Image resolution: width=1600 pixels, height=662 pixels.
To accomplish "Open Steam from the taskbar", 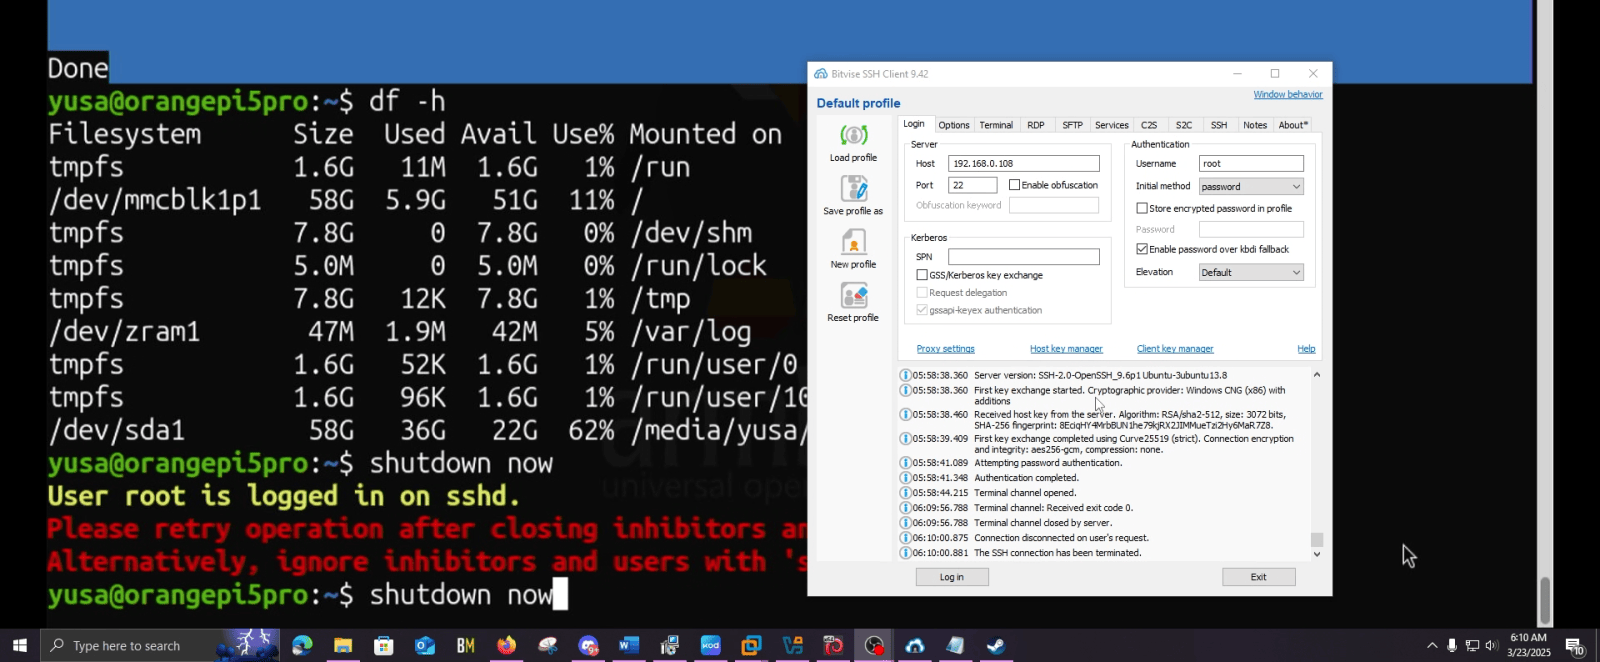I will pyautogui.click(x=996, y=646).
